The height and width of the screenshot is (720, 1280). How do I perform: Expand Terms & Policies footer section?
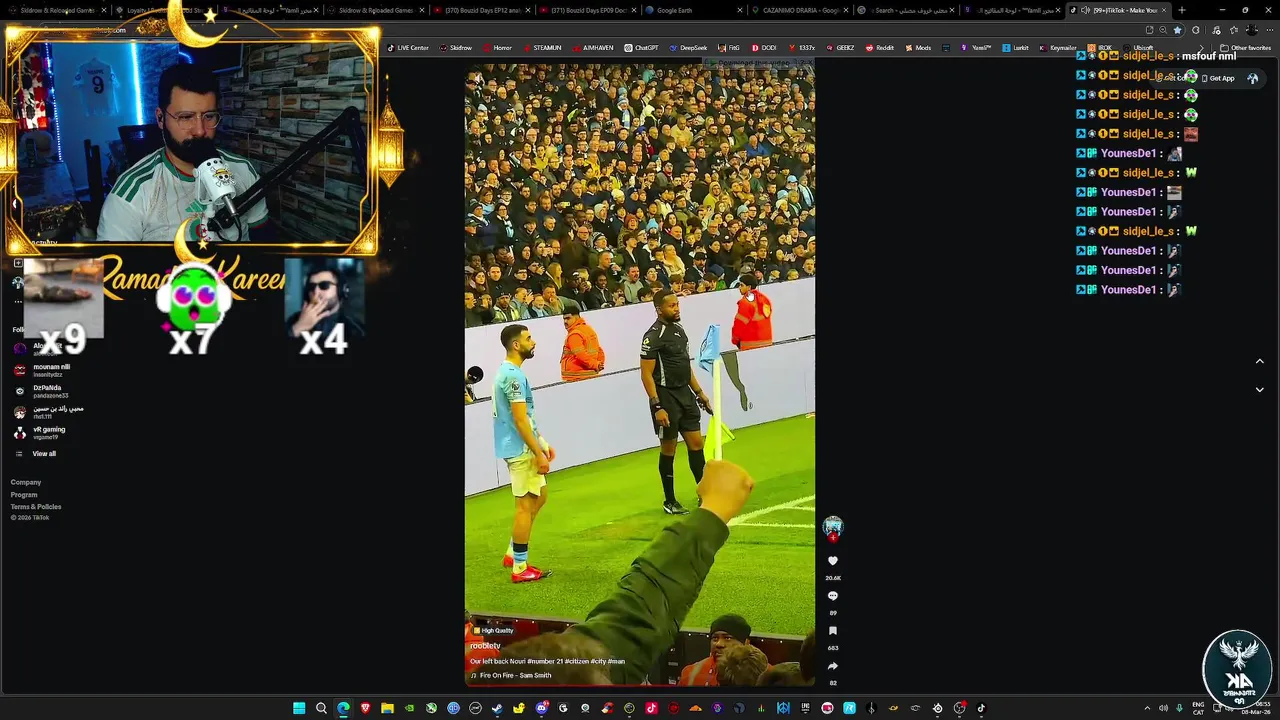coord(36,507)
